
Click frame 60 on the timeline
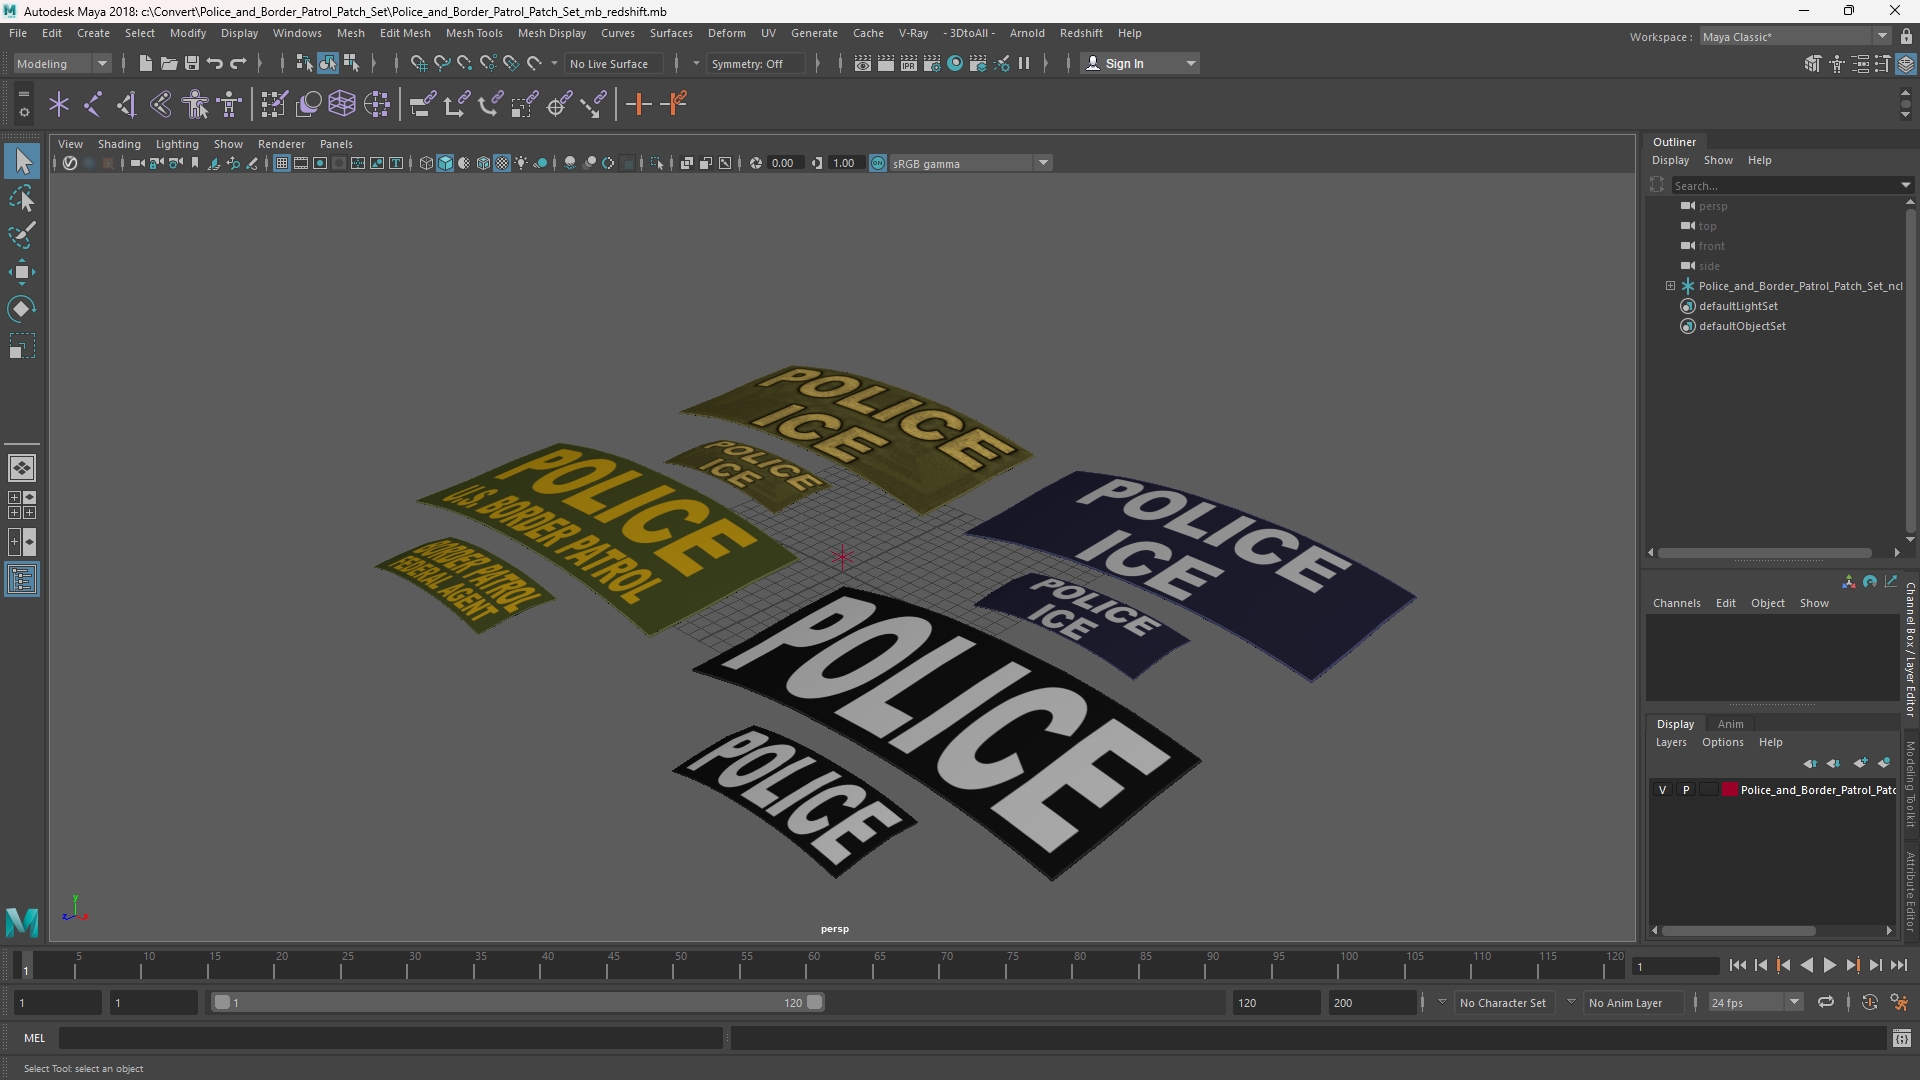tap(814, 965)
